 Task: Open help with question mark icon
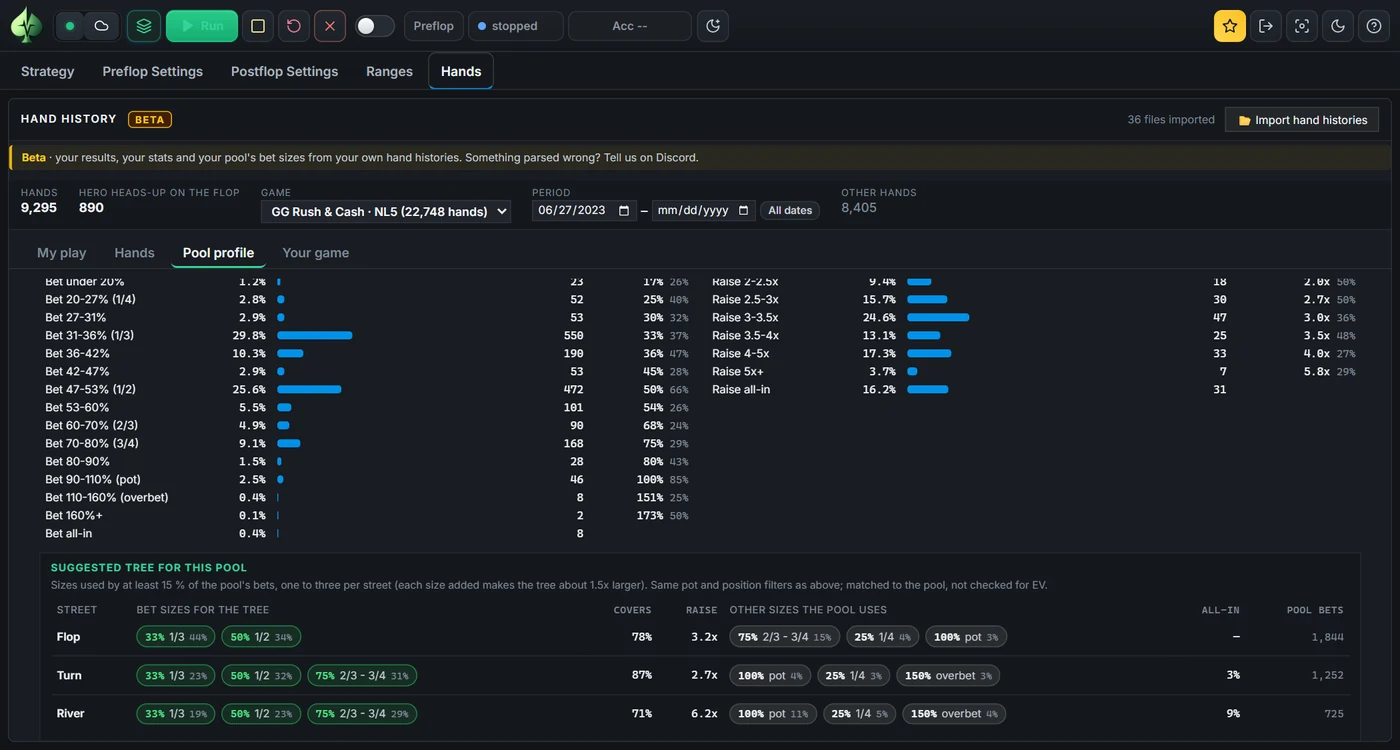tap(1374, 26)
